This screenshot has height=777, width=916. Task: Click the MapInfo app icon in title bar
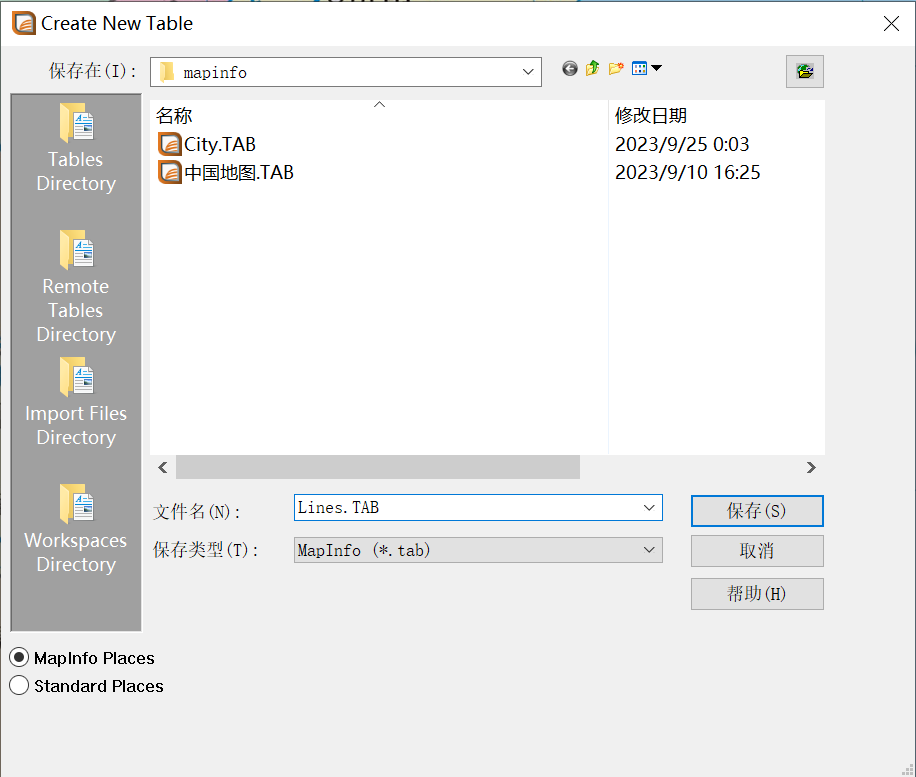(24, 23)
